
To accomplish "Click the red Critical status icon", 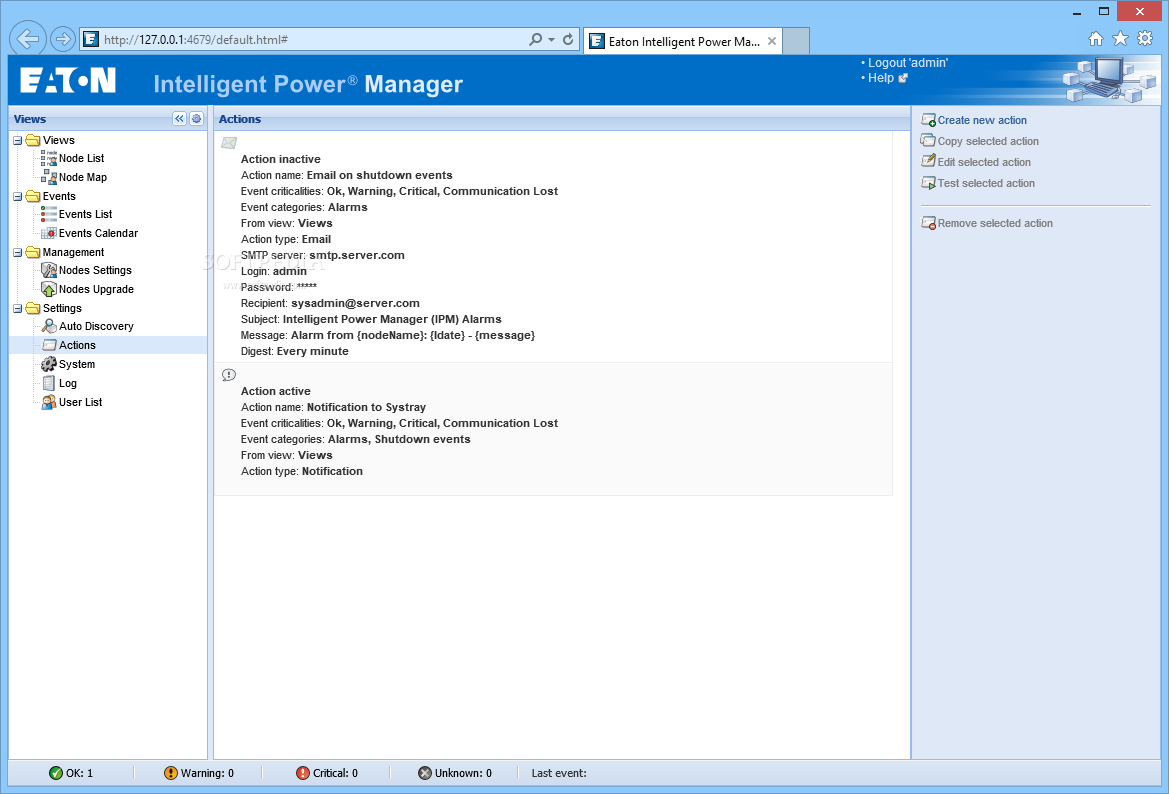I will click(x=303, y=773).
